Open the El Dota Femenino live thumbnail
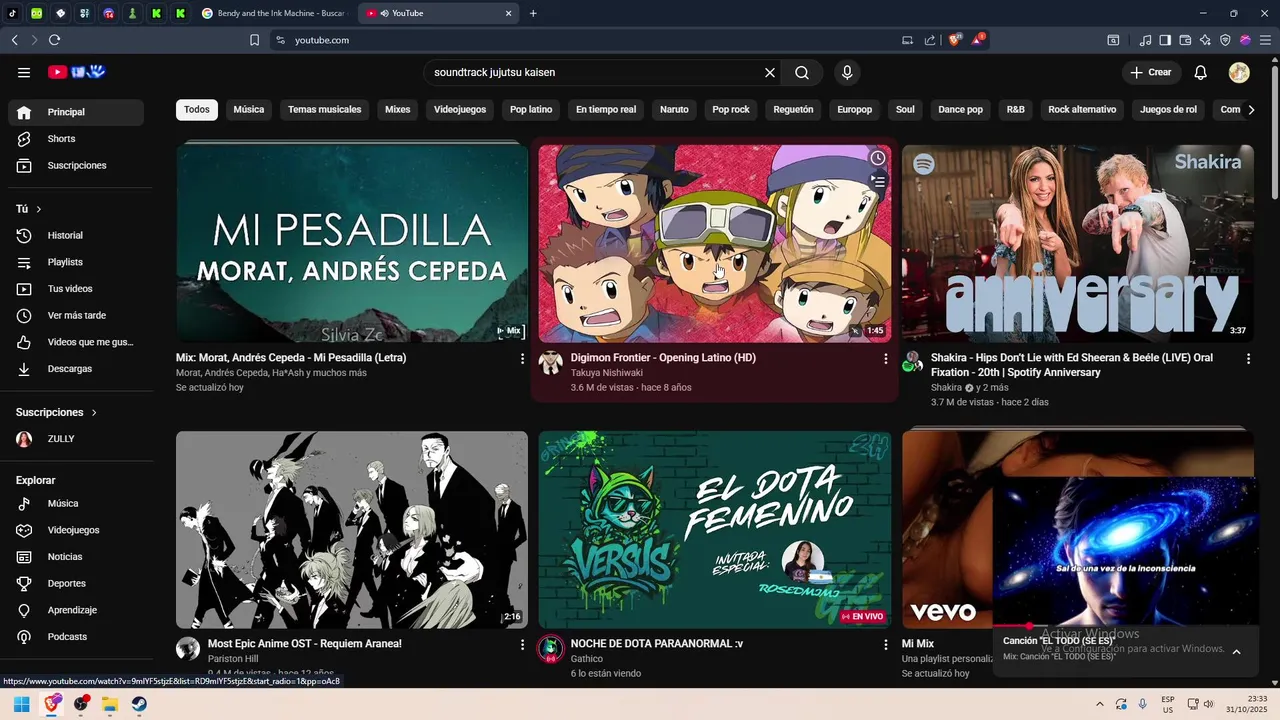The width and height of the screenshot is (1280, 720). point(715,530)
